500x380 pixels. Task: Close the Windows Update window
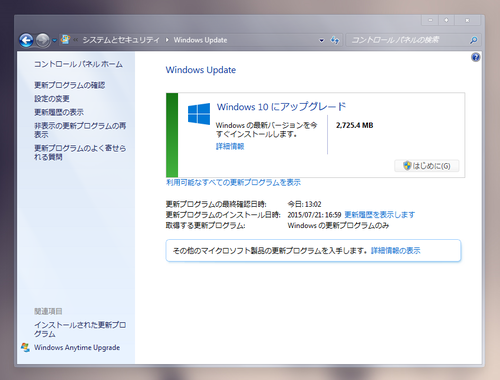coord(467,20)
